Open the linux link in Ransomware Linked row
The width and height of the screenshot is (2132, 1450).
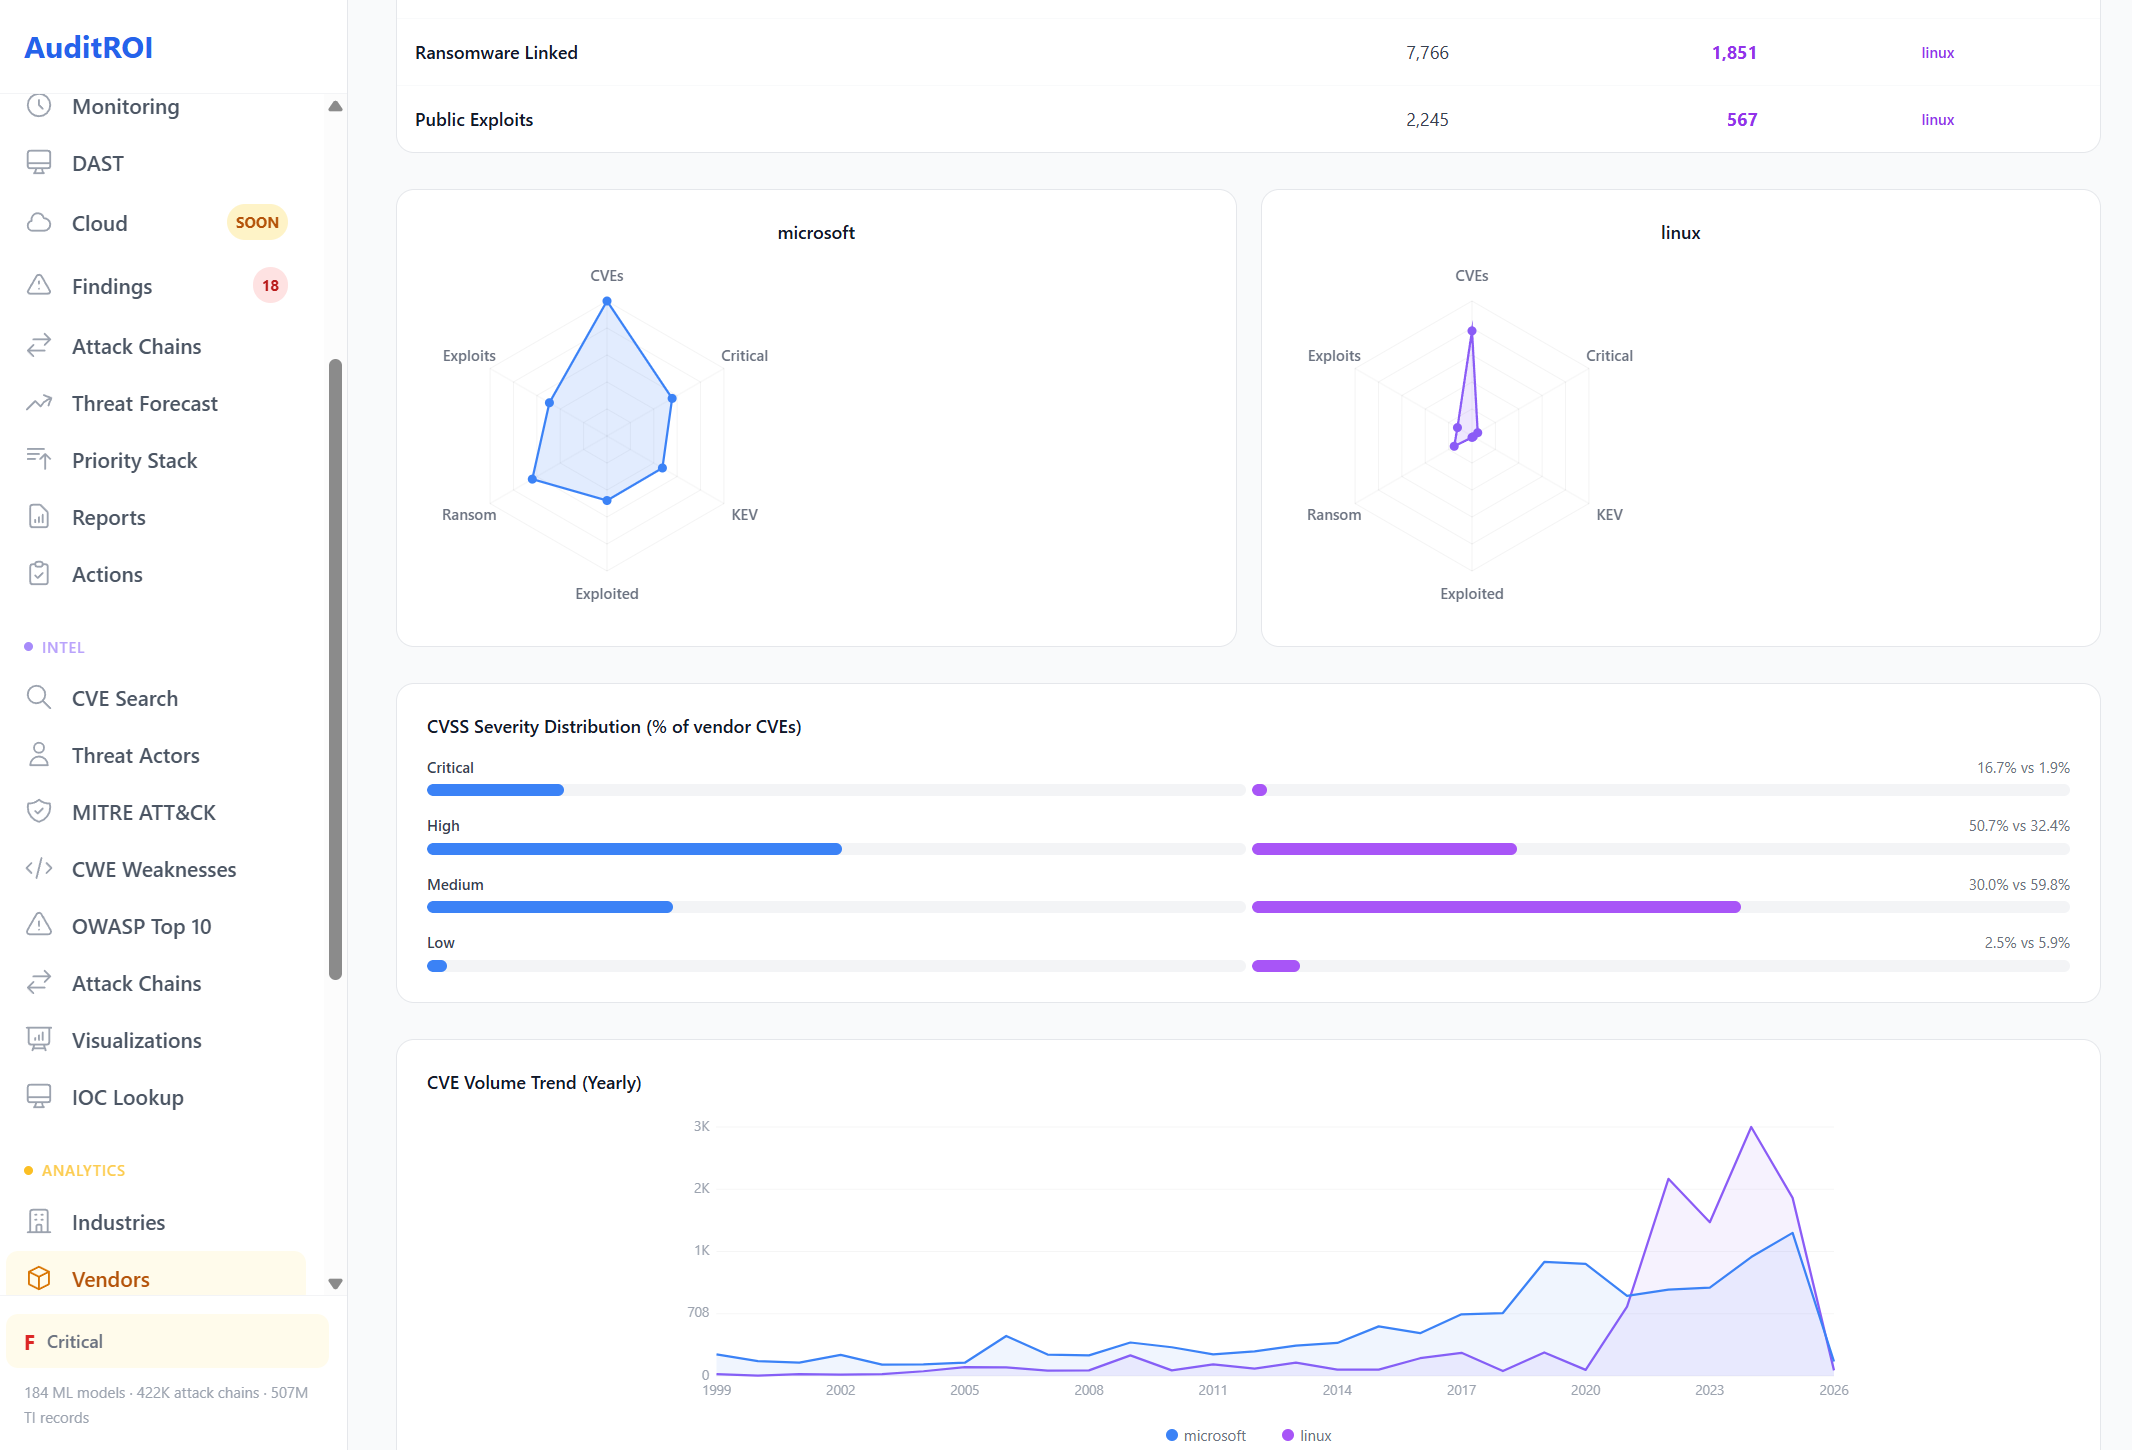(x=1937, y=52)
